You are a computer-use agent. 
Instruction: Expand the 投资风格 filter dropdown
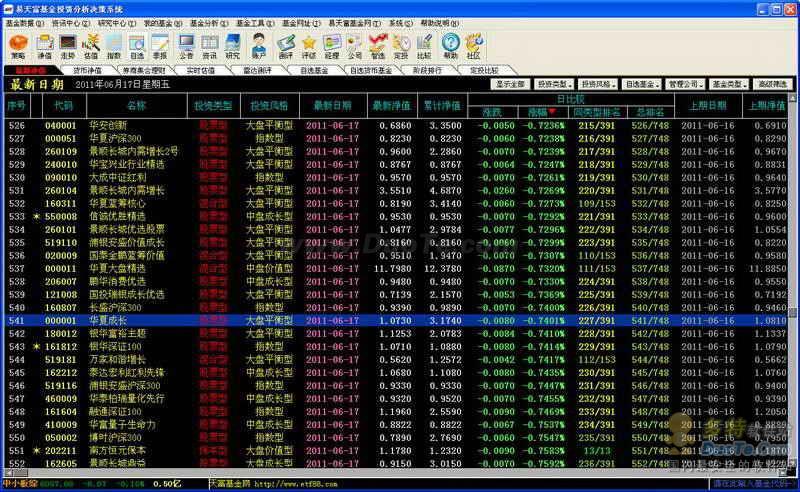tap(598, 84)
